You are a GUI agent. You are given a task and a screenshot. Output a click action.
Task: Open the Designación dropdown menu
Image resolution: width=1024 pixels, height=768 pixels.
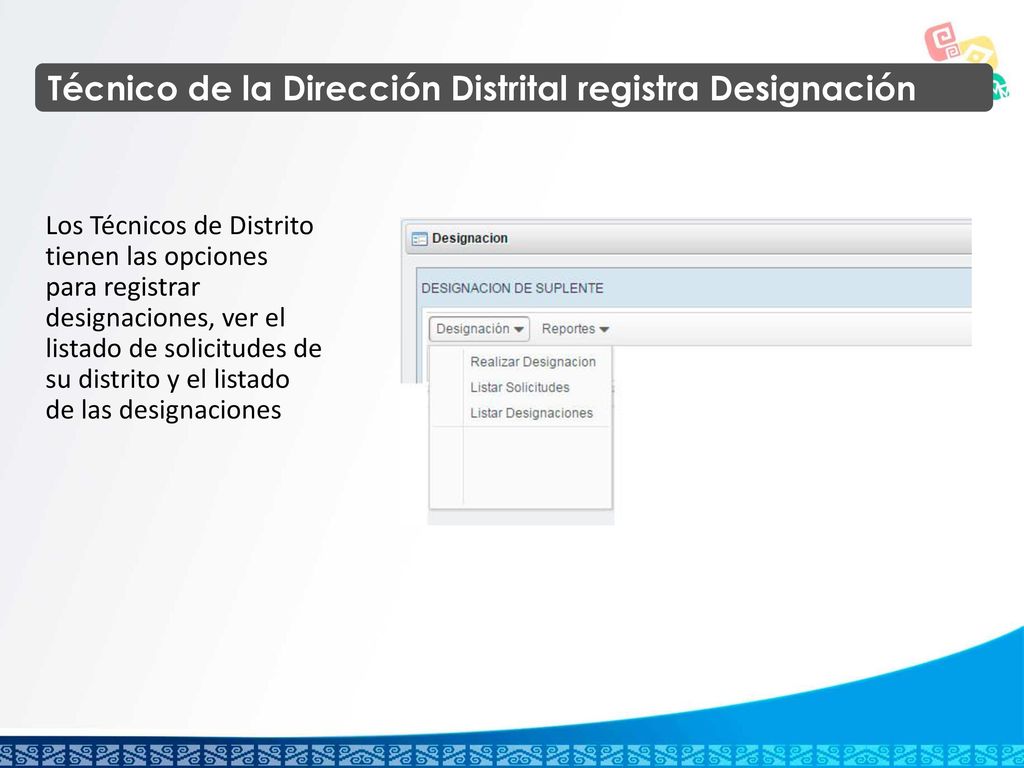coord(479,329)
